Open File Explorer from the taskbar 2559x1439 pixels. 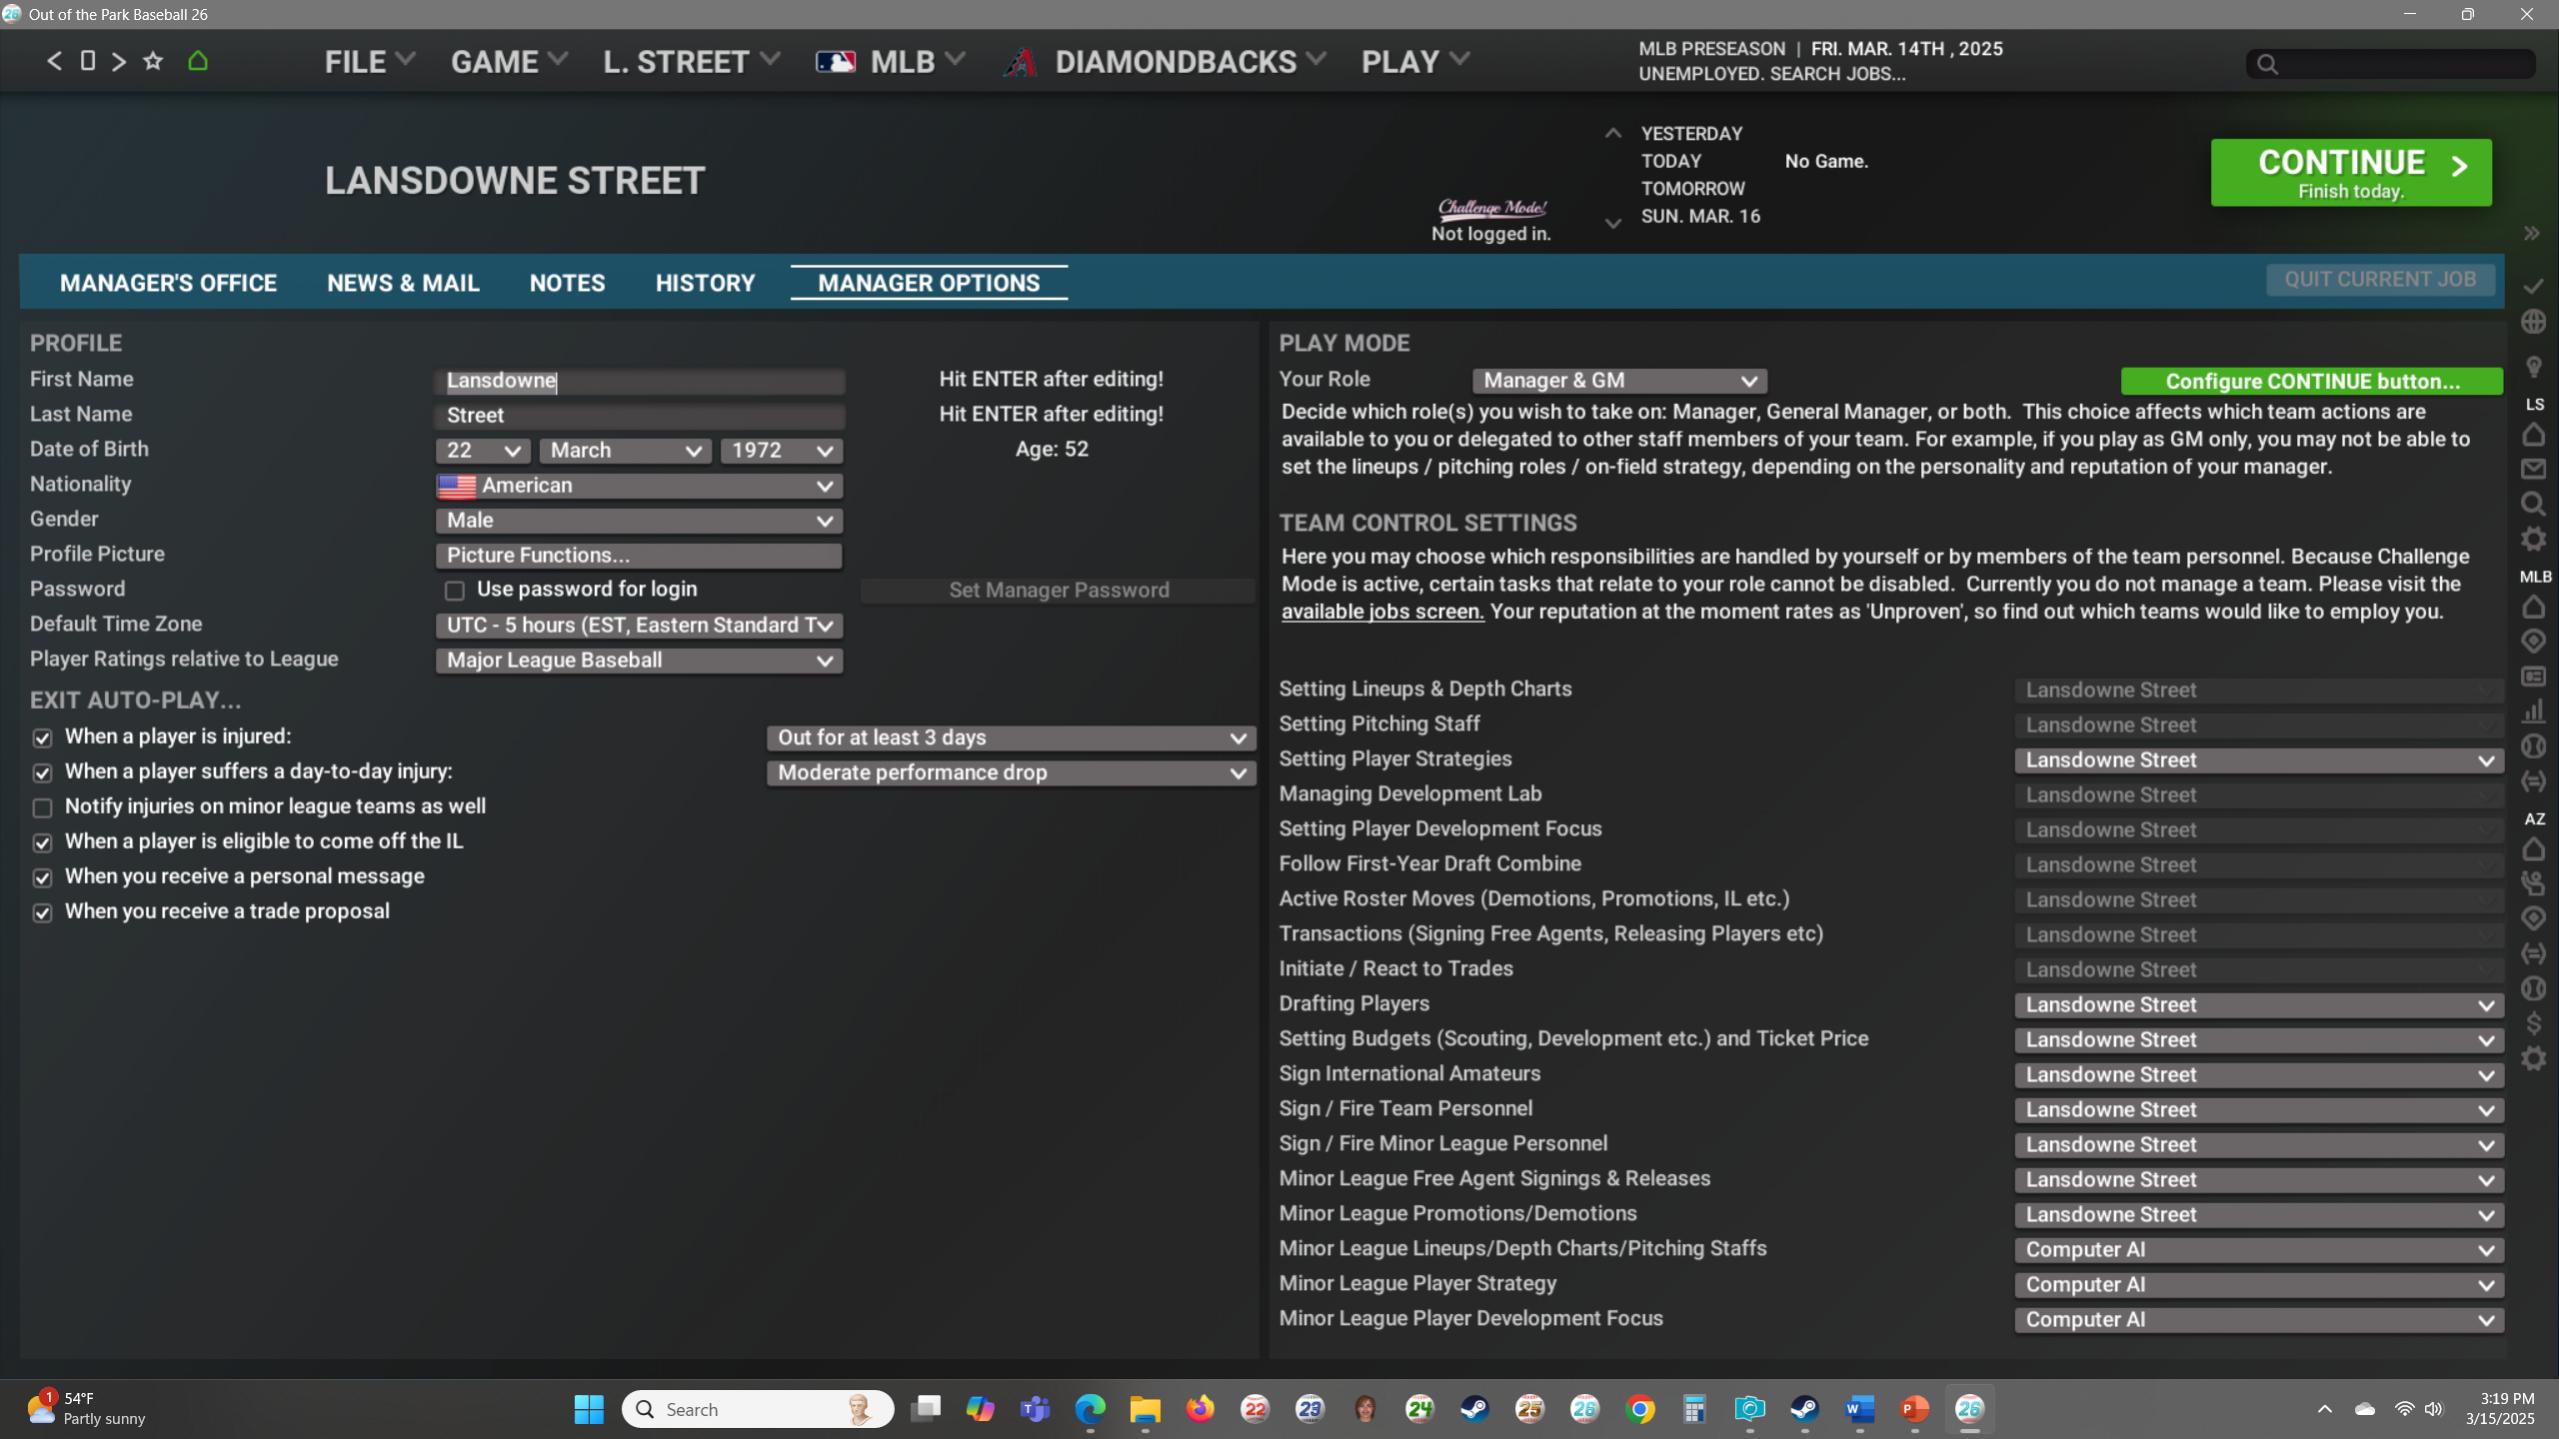(x=1144, y=1409)
